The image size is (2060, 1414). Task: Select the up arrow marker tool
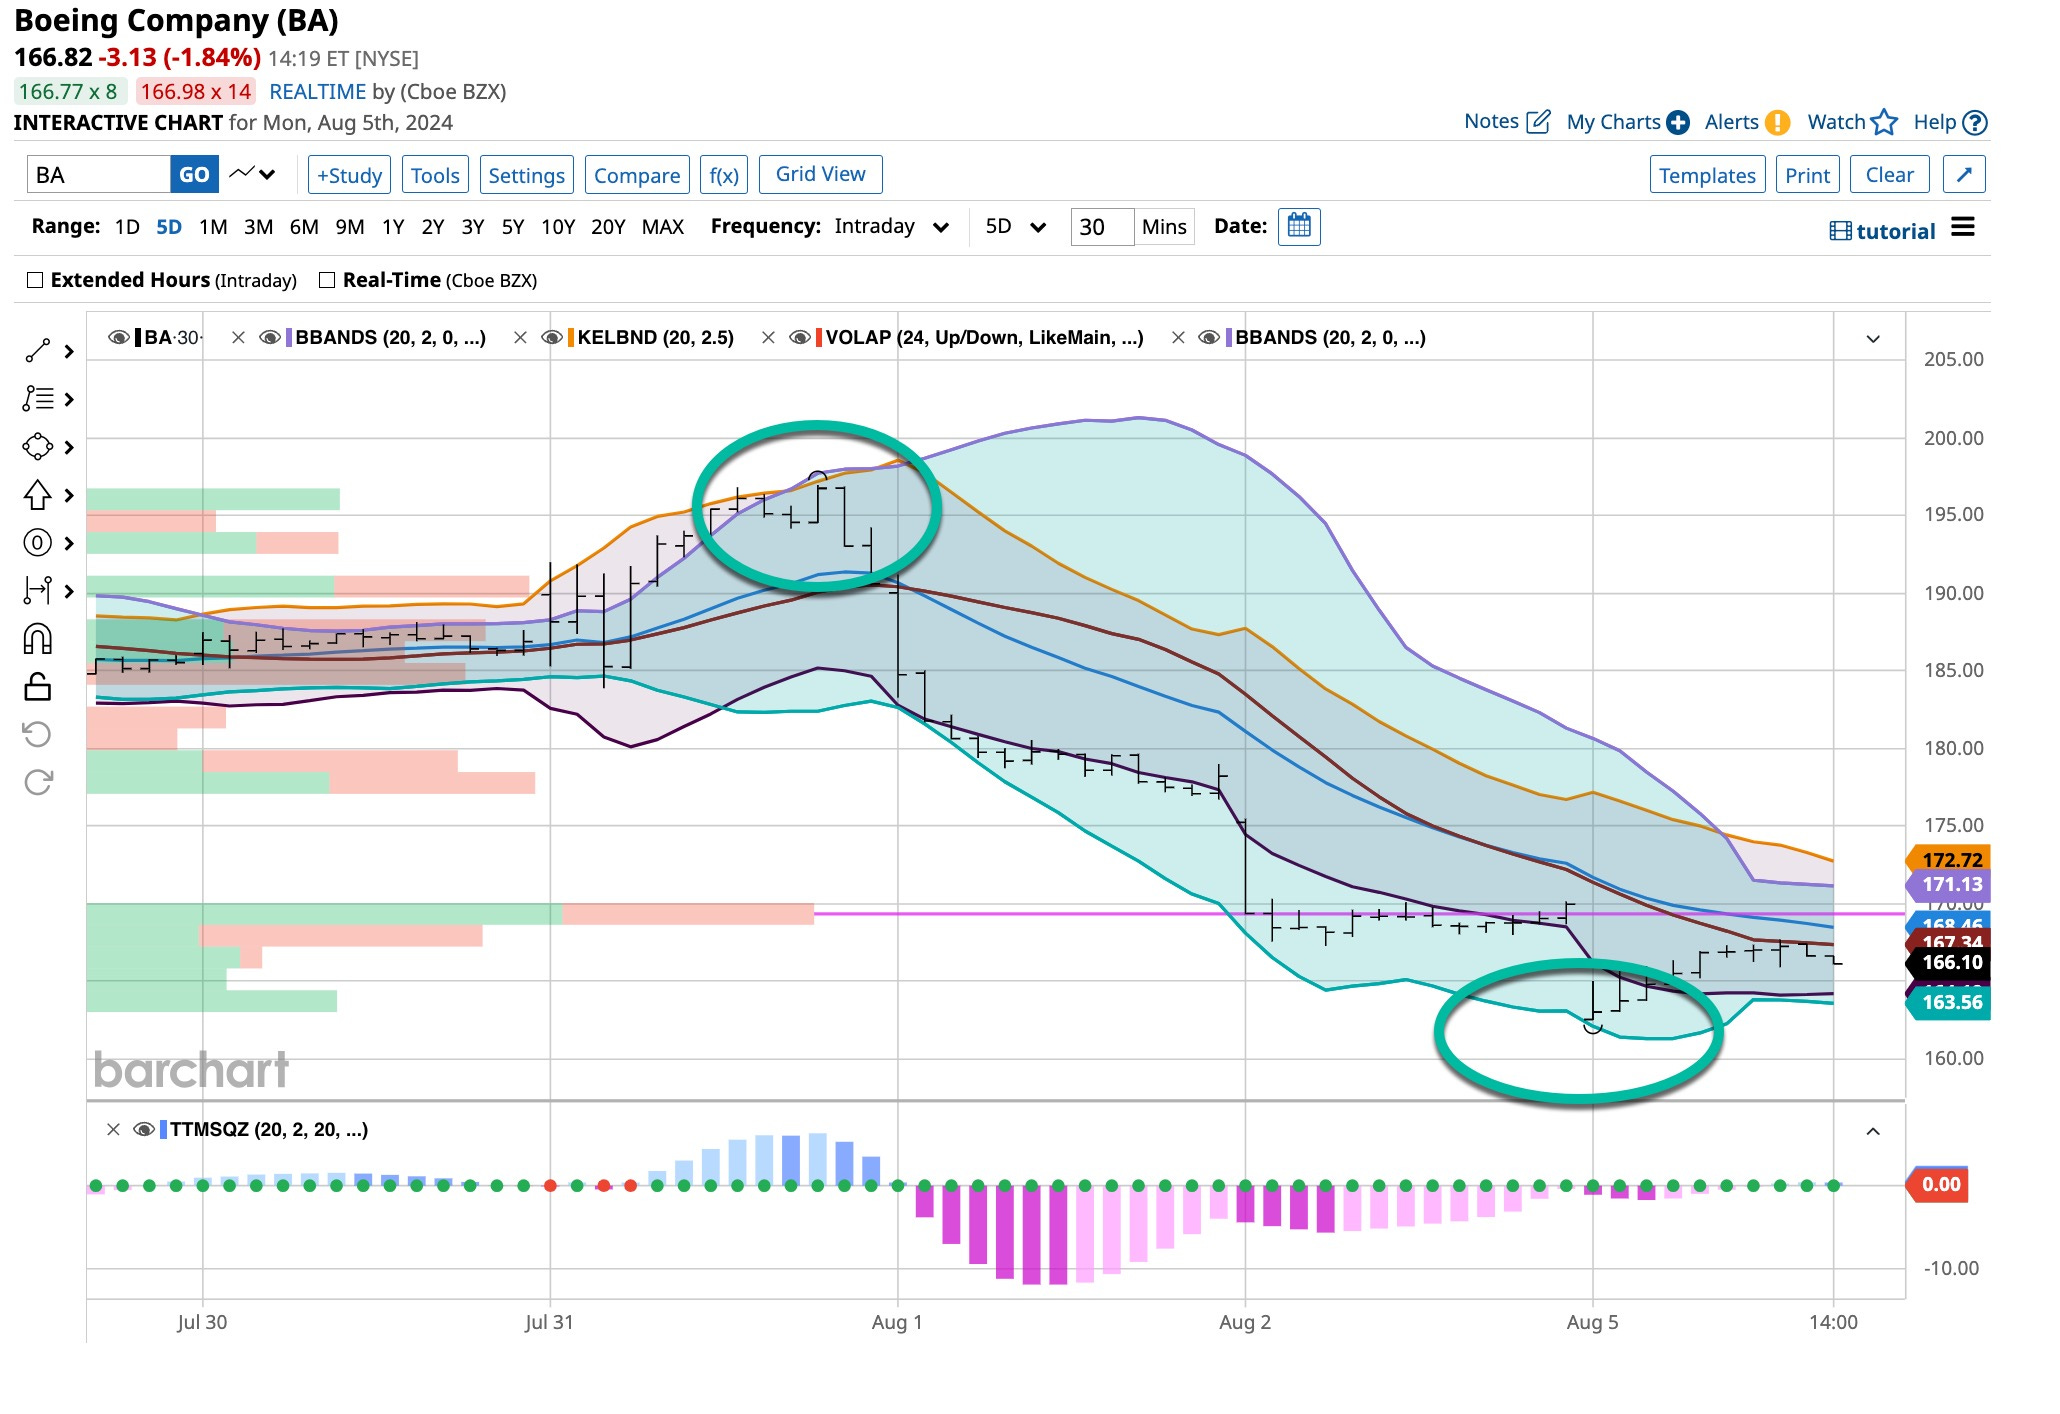(x=38, y=495)
